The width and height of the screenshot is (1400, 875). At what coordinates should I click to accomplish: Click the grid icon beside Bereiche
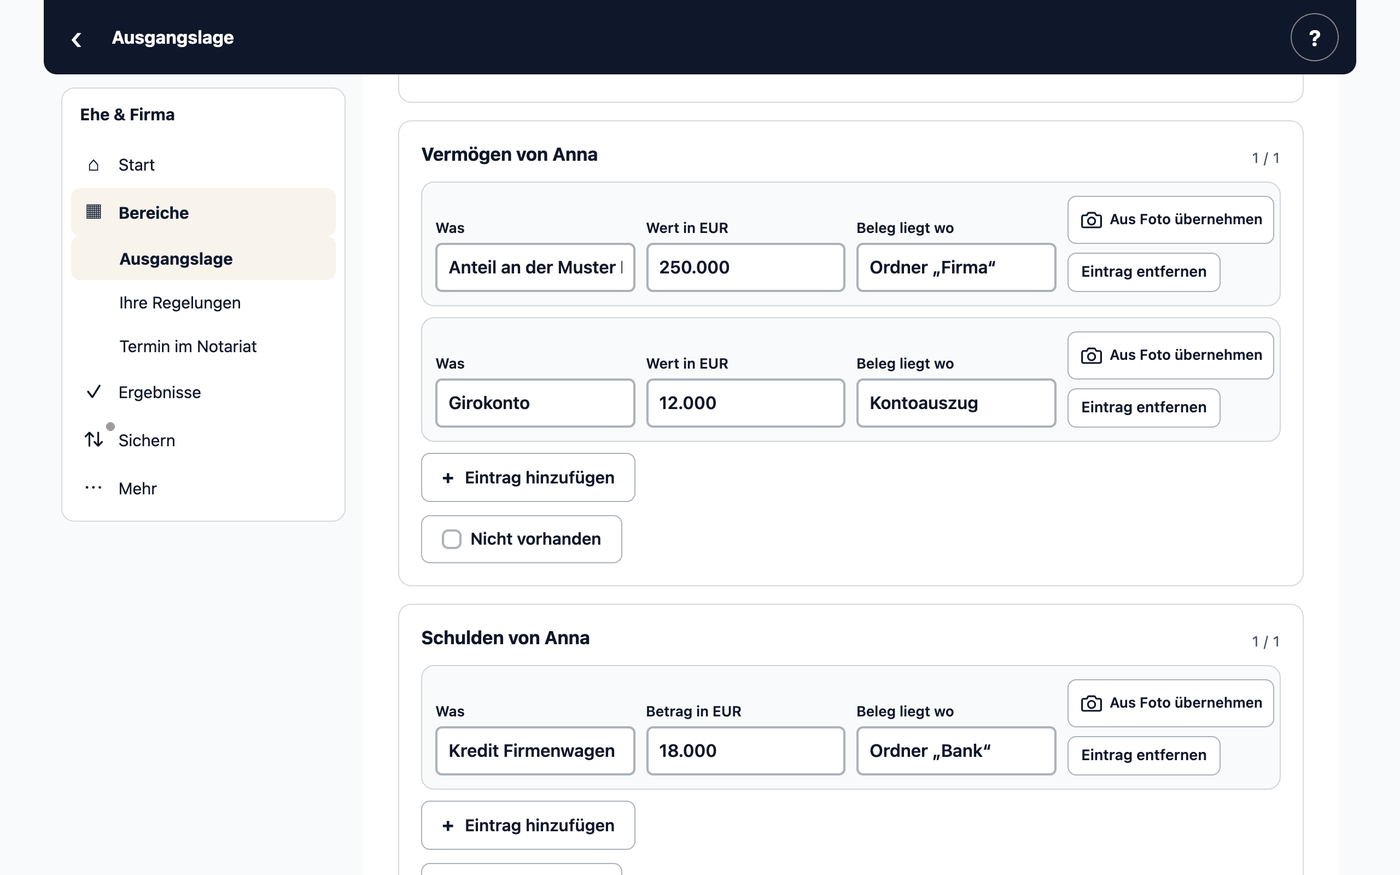coord(94,212)
